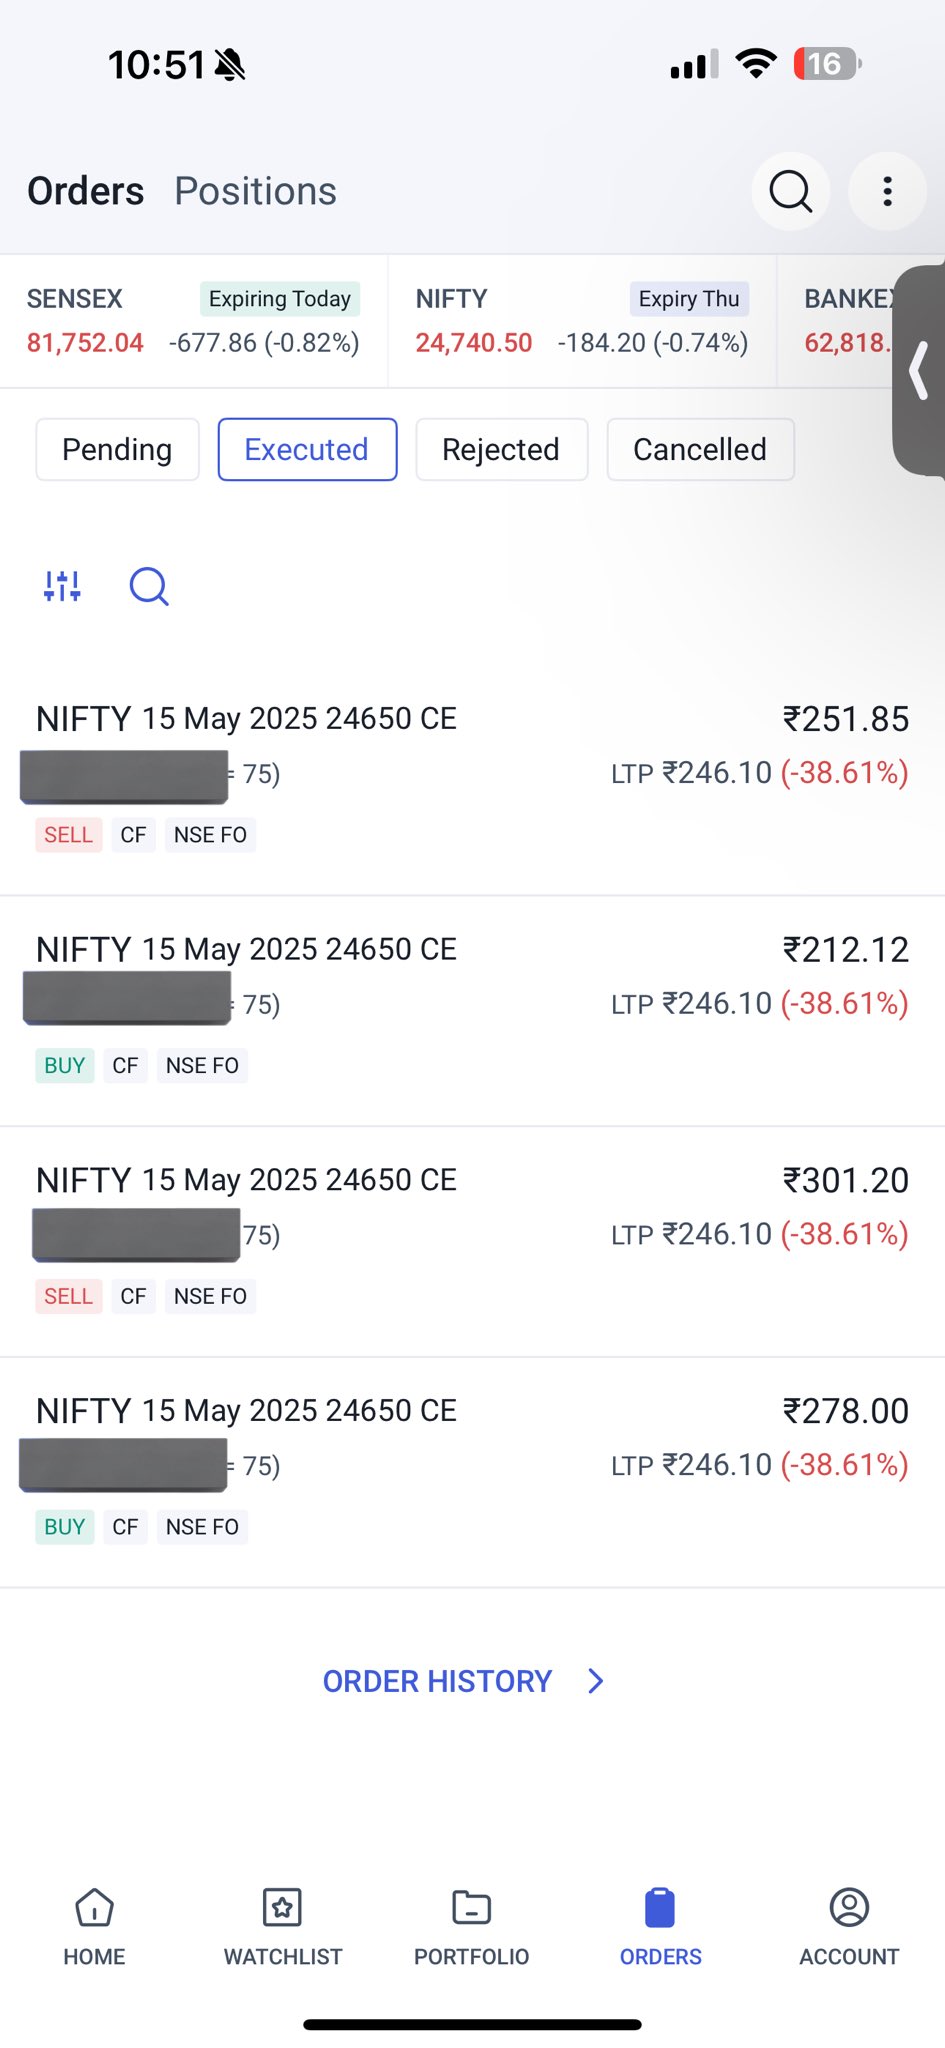Tap the blue search orders magnifier

point(149,586)
